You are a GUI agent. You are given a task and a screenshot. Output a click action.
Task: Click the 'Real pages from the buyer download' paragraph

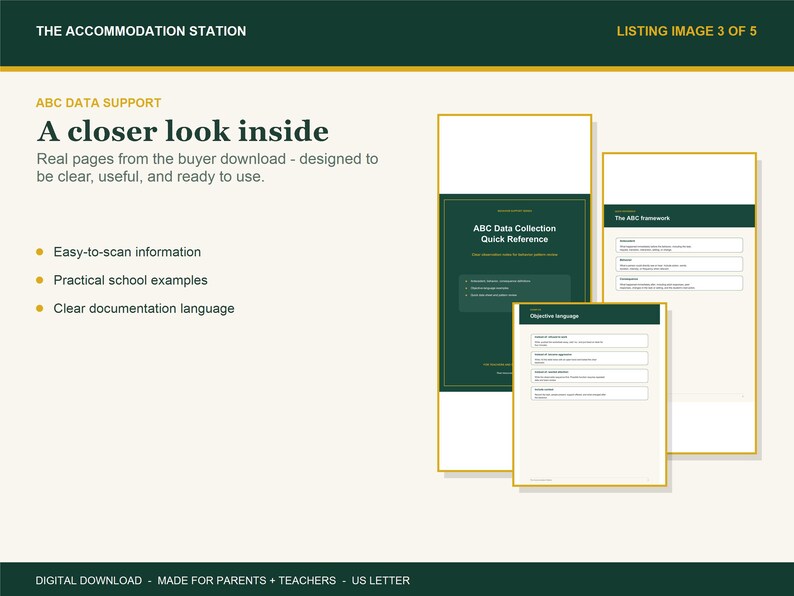(x=207, y=168)
